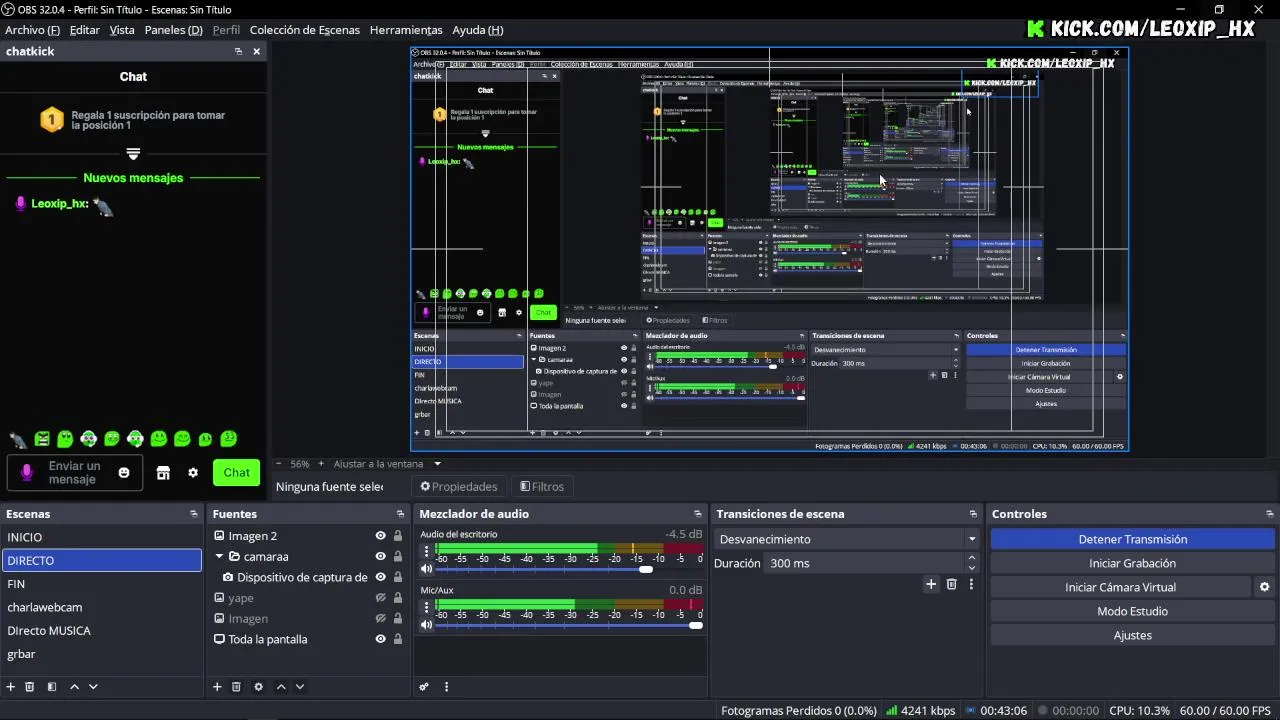Open Audio del escritorio three-dot options
Image resolution: width=1280 pixels, height=720 pixels.
click(x=426, y=551)
